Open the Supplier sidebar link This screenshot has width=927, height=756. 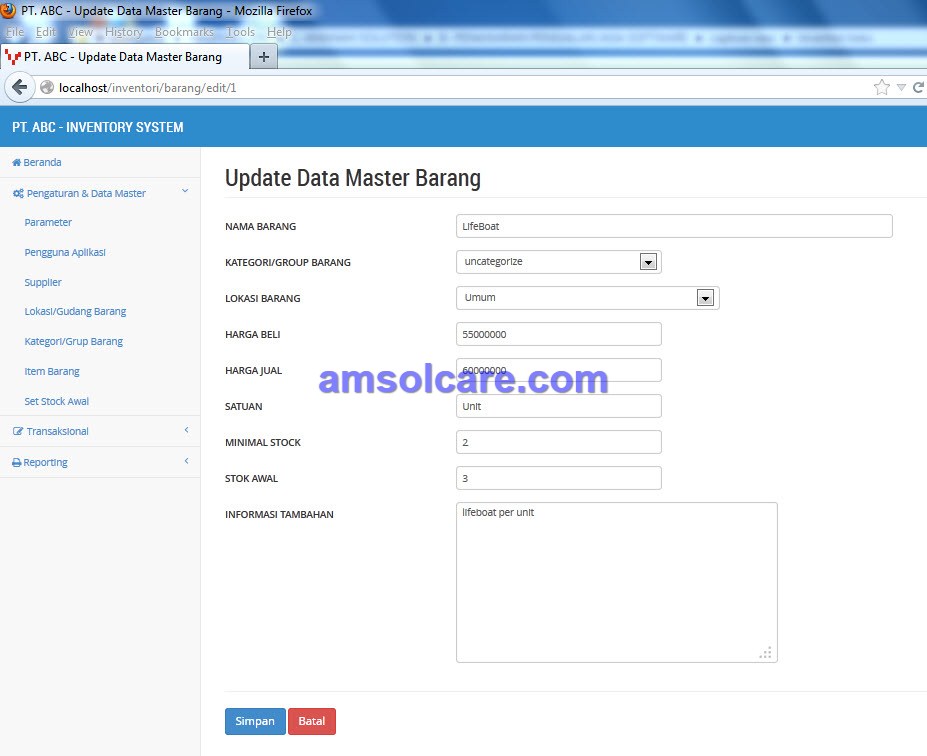coord(43,283)
